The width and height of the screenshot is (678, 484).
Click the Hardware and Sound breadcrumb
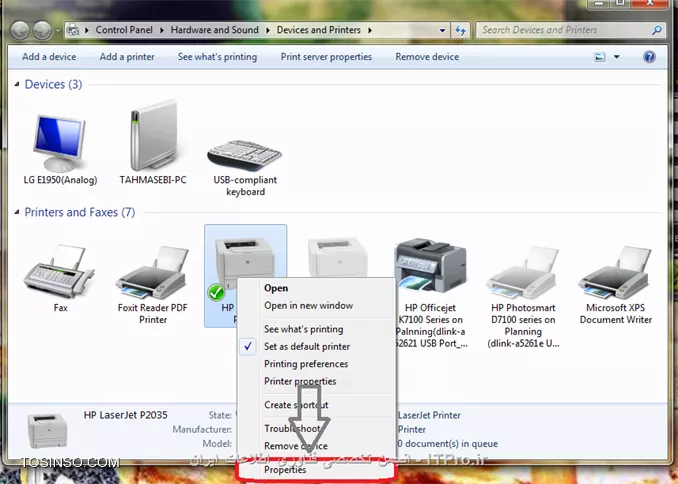[x=214, y=30]
